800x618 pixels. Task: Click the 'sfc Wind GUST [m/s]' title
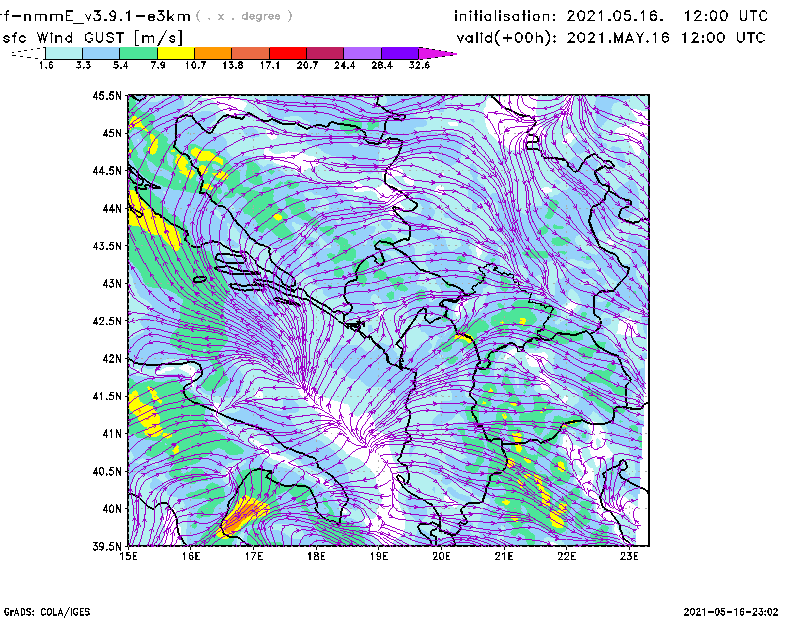click(x=92, y=38)
